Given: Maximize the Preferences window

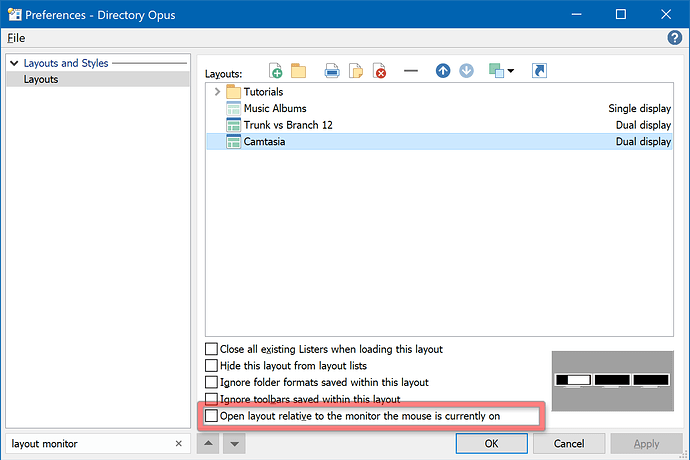Looking at the screenshot, I should coord(621,15).
